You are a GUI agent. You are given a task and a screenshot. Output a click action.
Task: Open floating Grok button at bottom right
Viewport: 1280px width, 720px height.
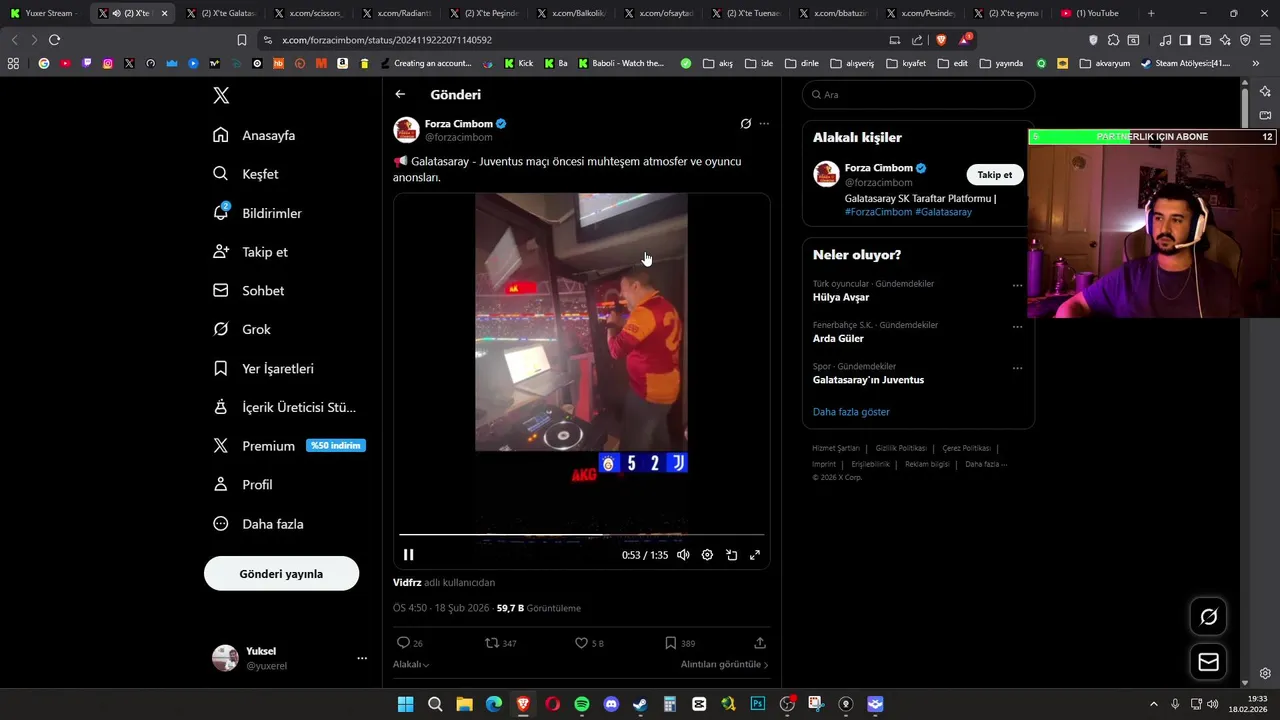pos(1209,617)
